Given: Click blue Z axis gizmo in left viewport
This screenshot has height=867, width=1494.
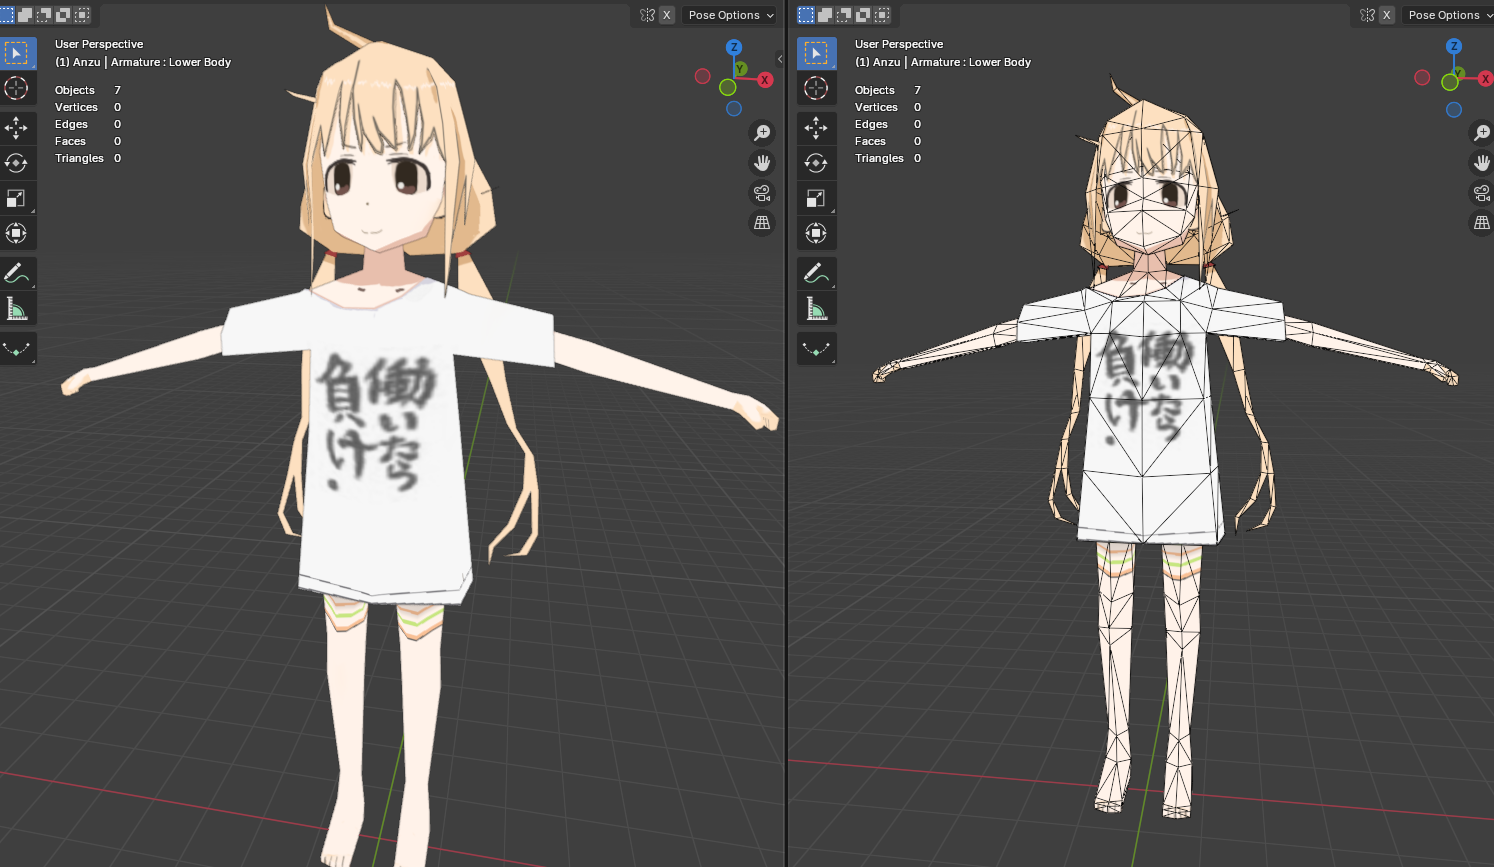Looking at the screenshot, I should pos(734,47).
